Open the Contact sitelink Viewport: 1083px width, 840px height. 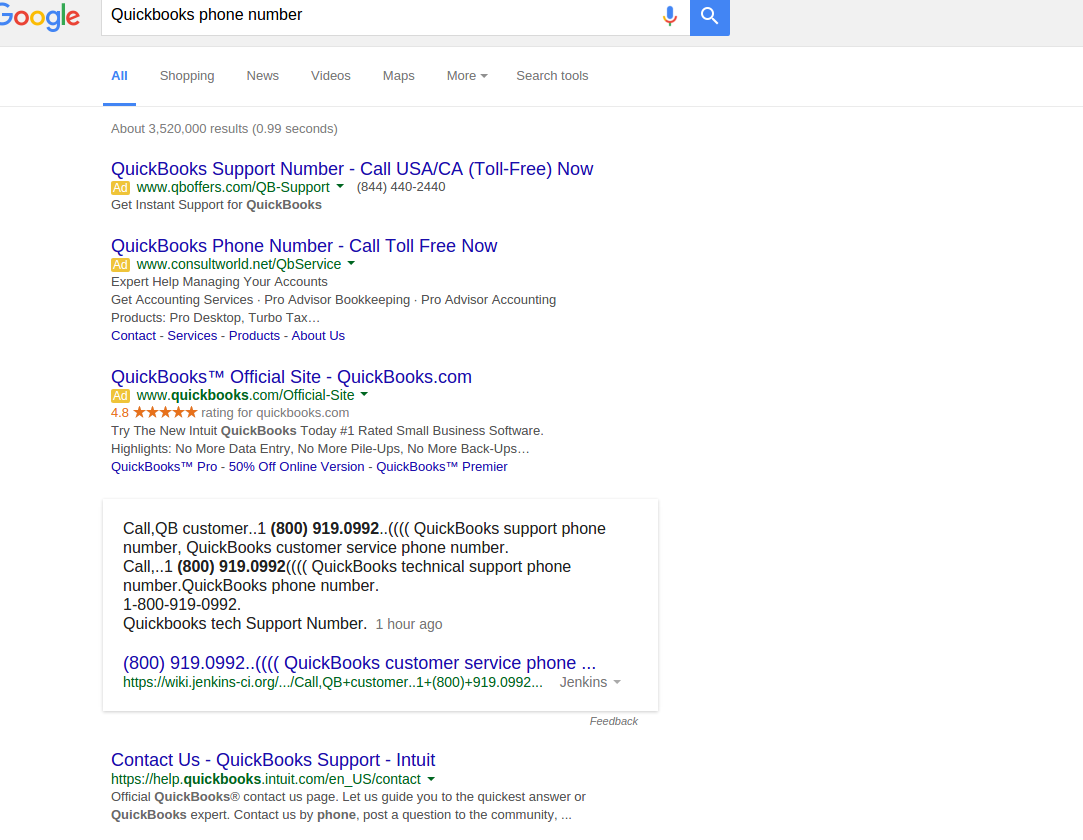[x=133, y=336]
